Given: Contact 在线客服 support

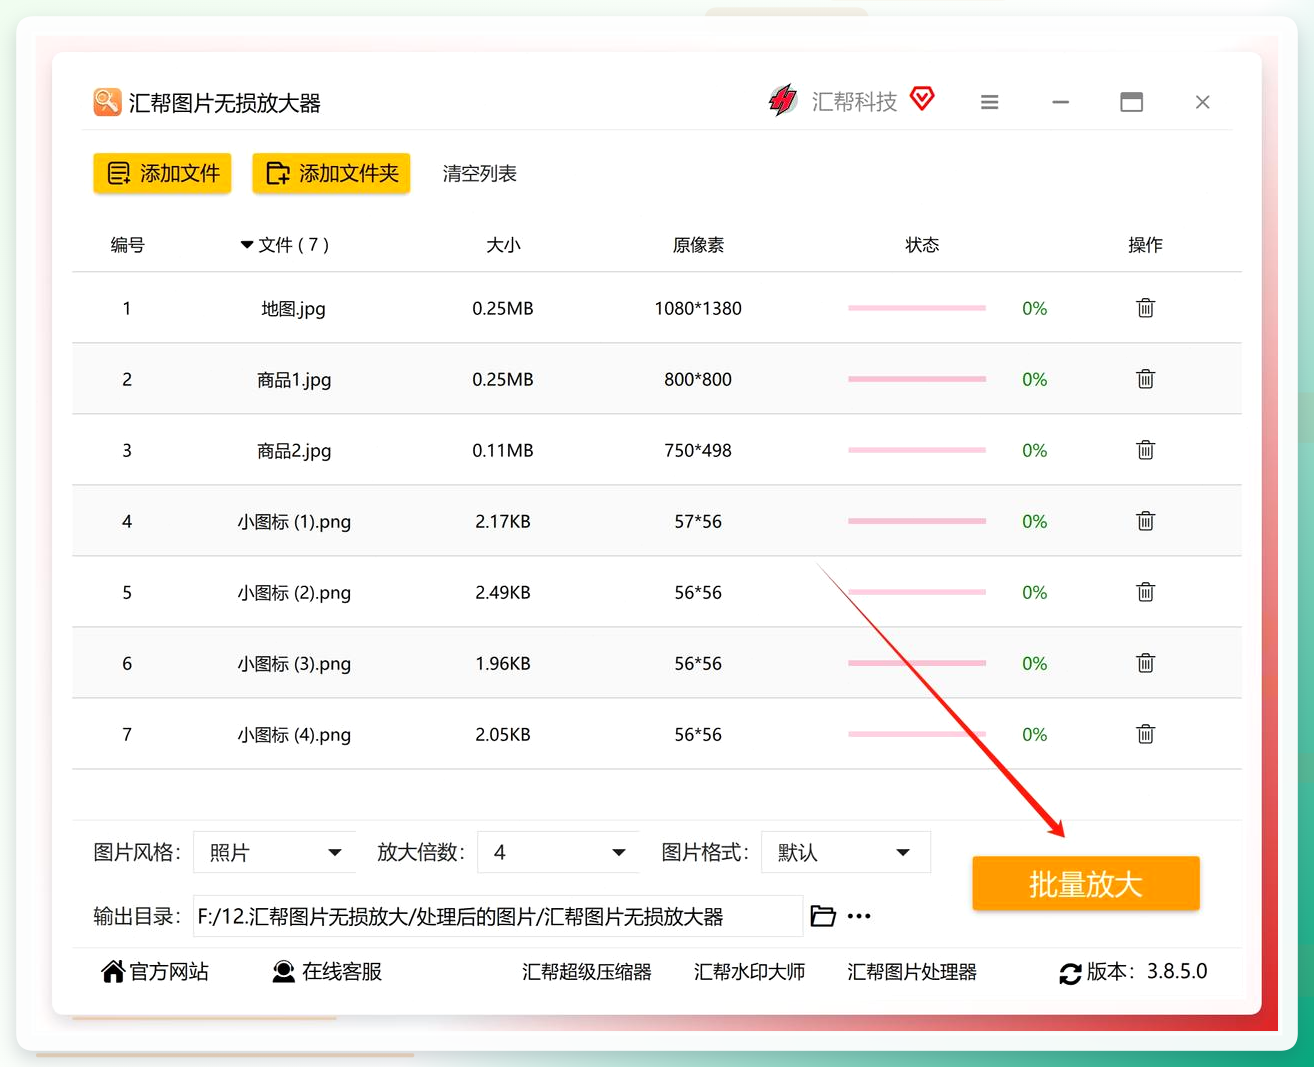Looking at the screenshot, I should tap(327, 972).
